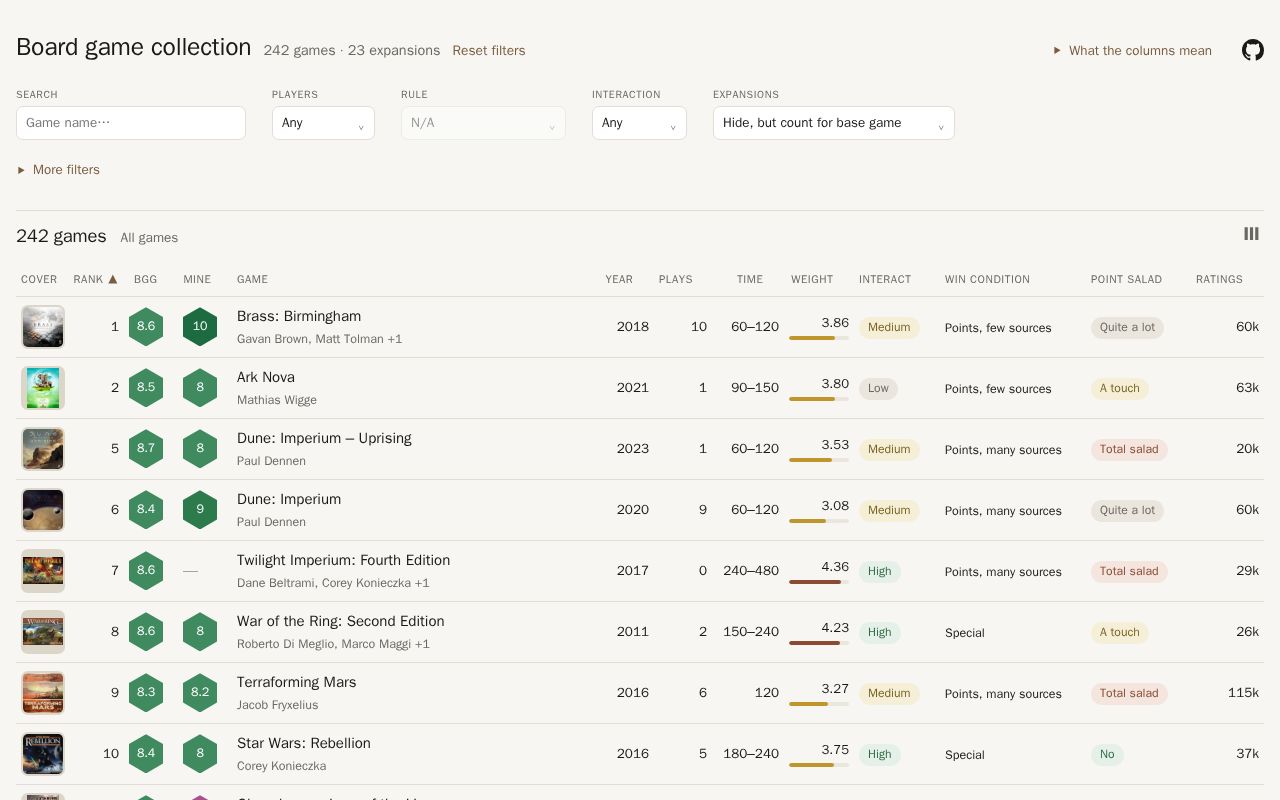Click Medium interaction badge for Brass: Birmingham
1280x800 pixels.
click(x=889, y=327)
